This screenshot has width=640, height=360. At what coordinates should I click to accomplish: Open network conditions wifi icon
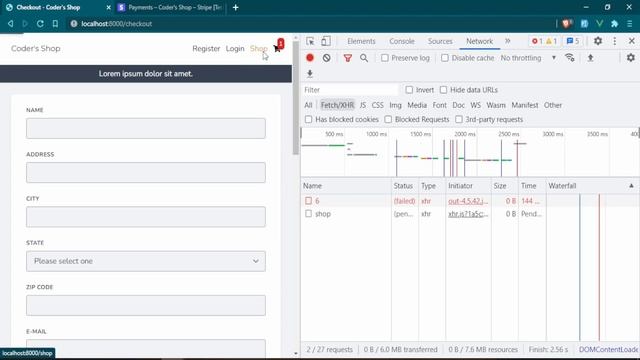click(x=570, y=58)
